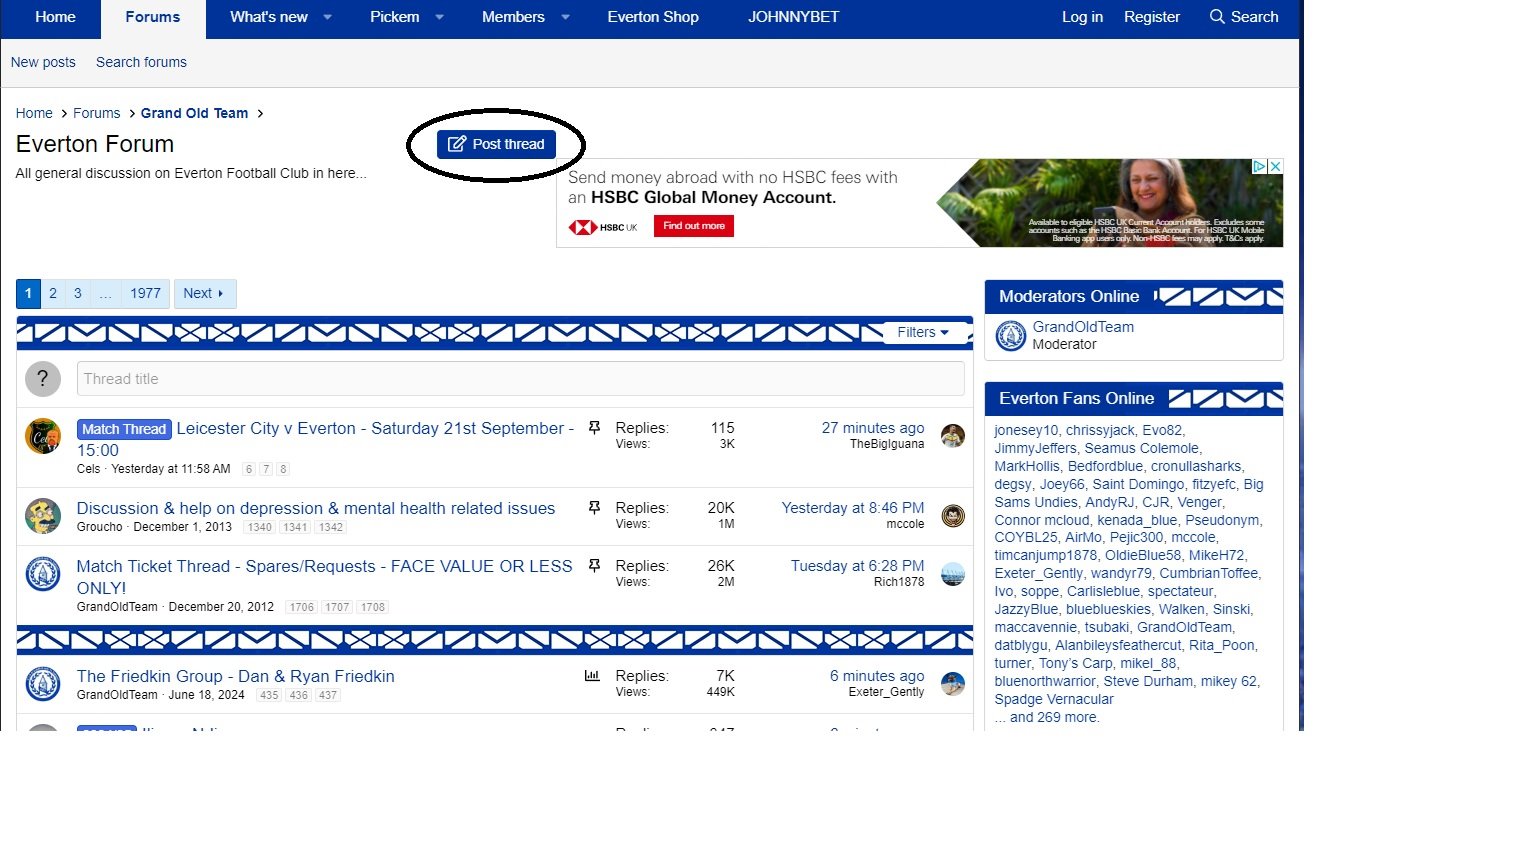The width and height of the screenshot is (1536, 864).
Task: Open Groucho user avatar
Action: (43, 516)
